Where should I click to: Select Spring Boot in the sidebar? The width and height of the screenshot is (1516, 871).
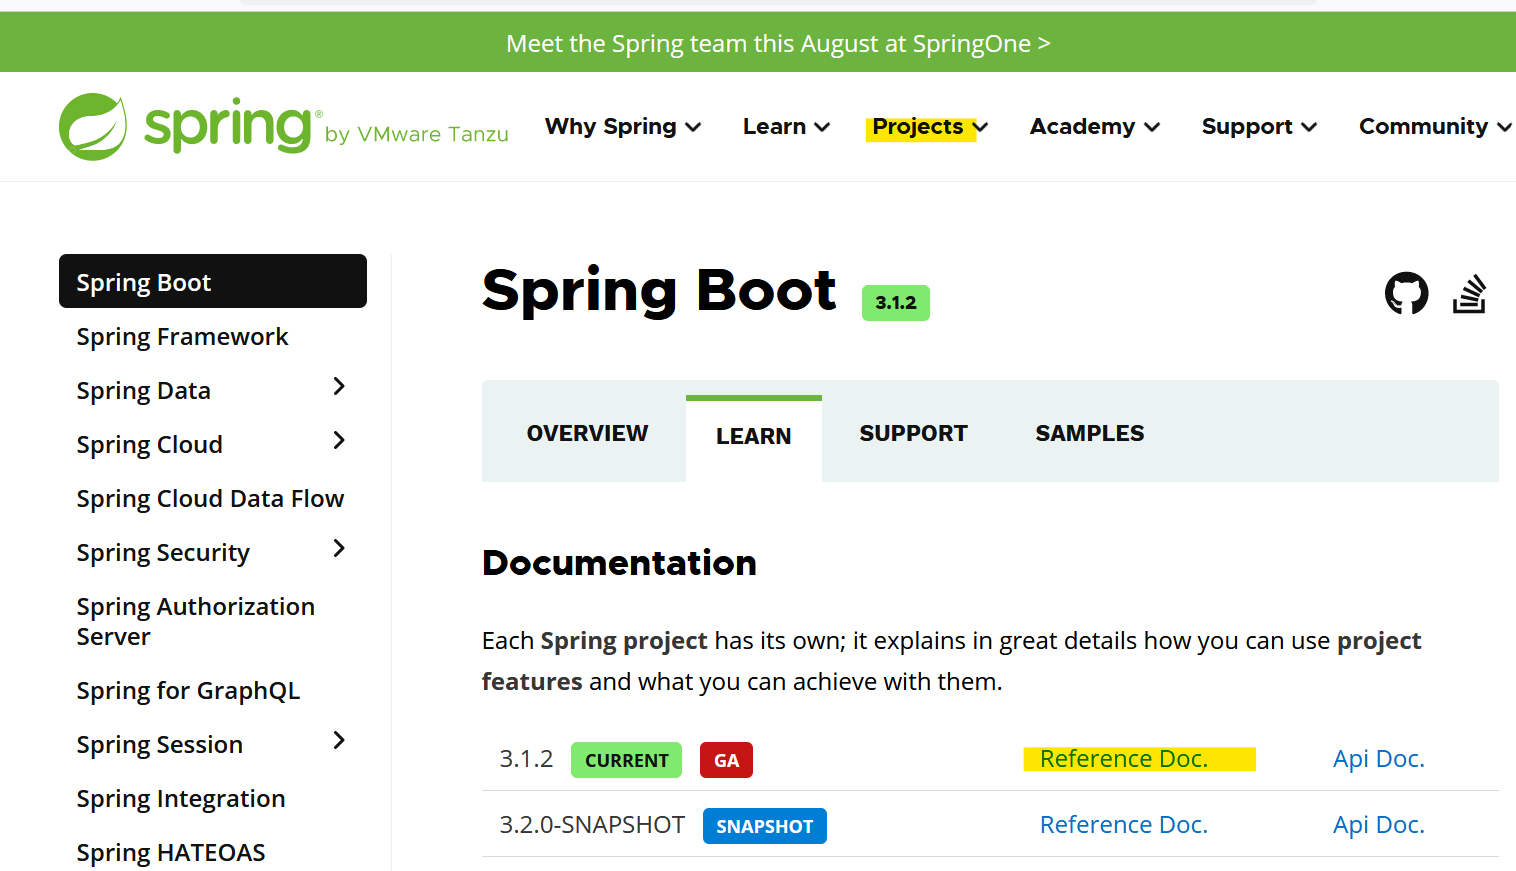(x=213, y=282)
